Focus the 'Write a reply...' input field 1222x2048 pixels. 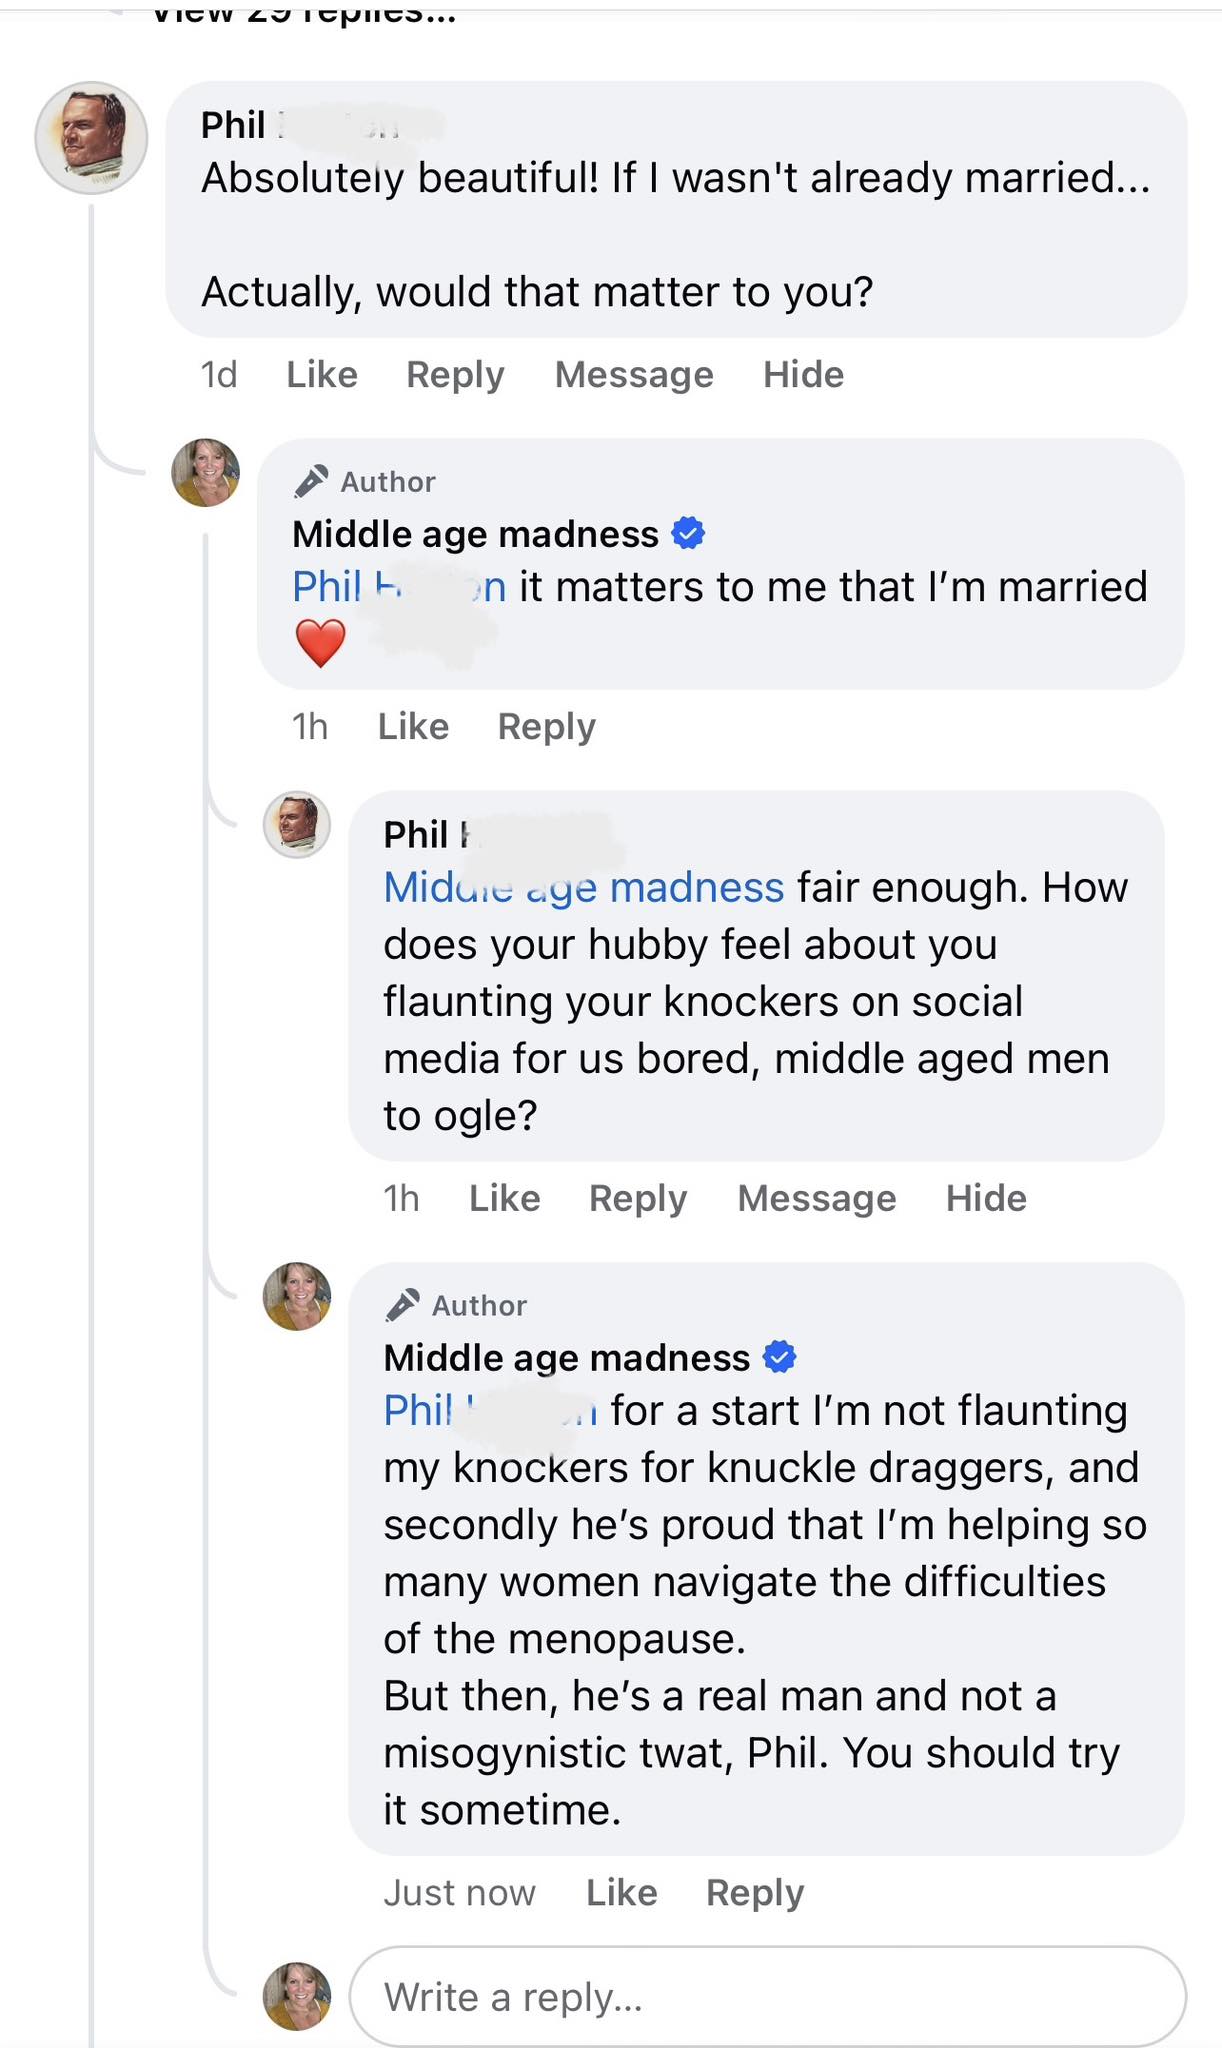768,1996
